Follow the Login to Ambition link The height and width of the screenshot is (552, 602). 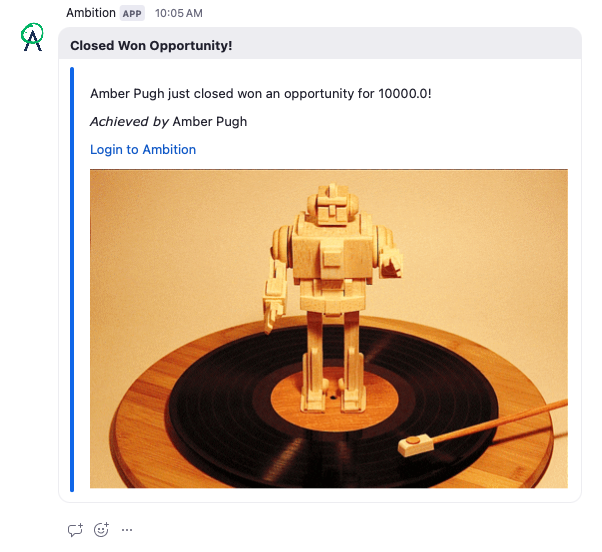143,149
